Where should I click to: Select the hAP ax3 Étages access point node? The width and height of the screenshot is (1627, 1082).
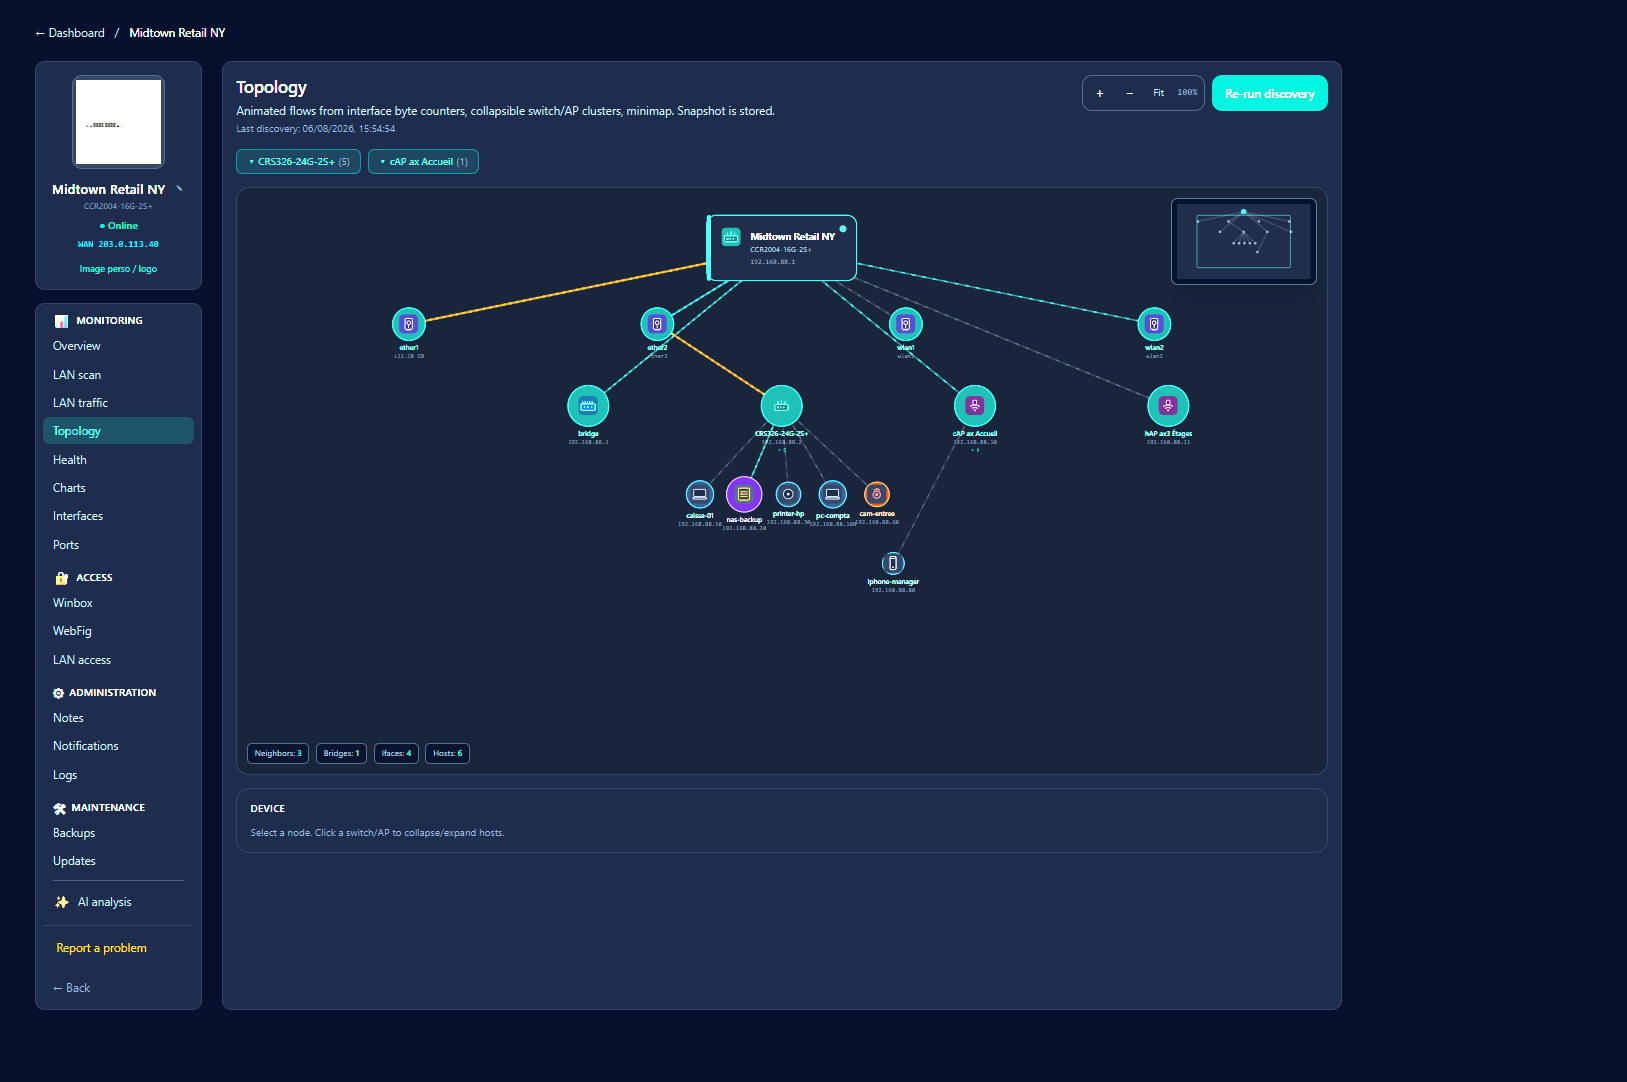pos(1168,406)
